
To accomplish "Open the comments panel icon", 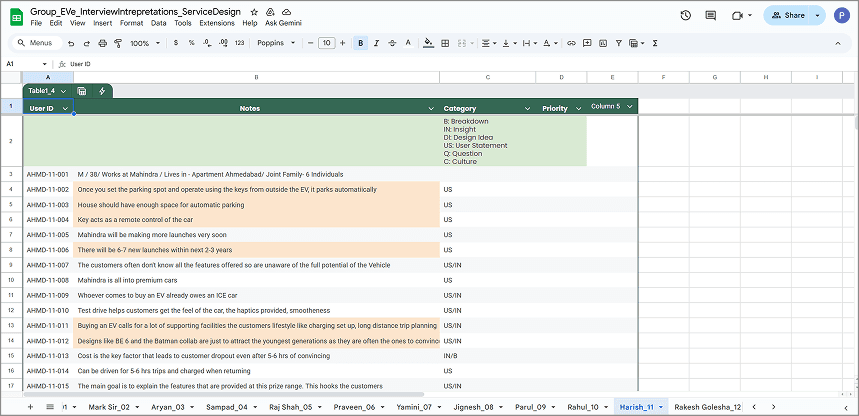I will [711, 16].
